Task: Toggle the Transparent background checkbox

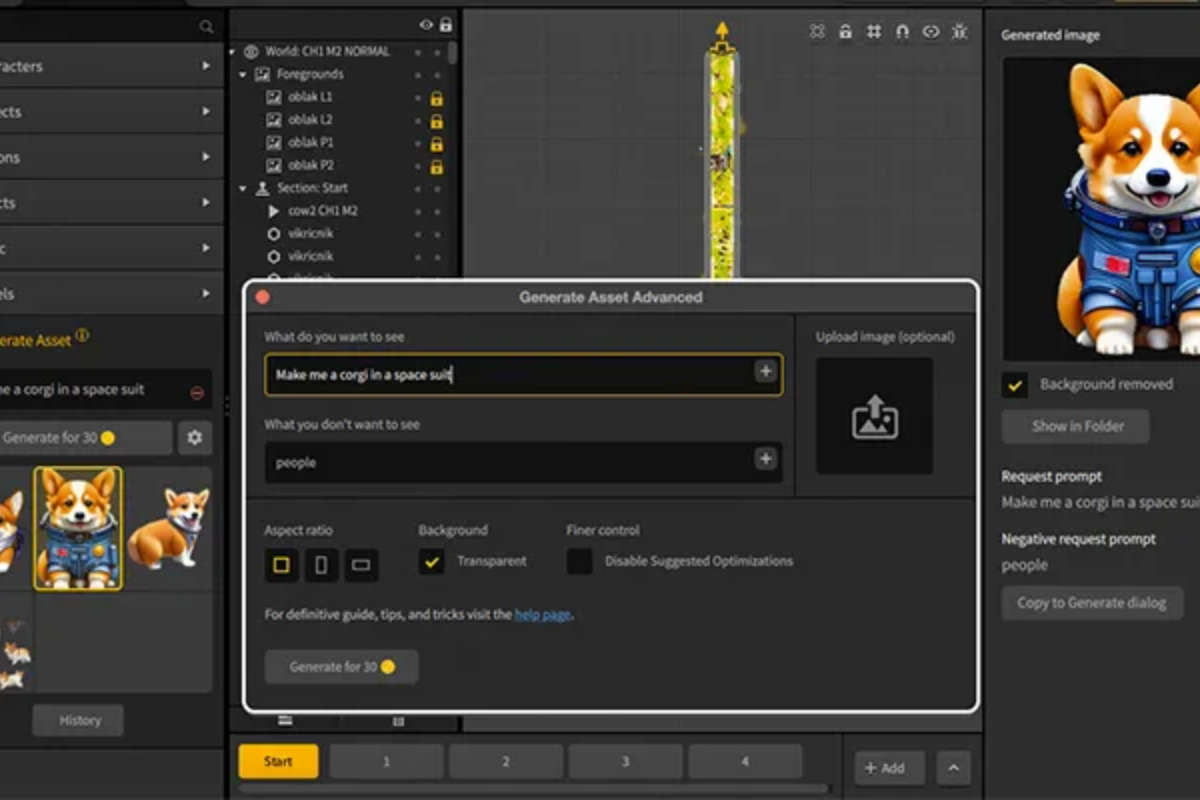Action: (x=431, y=561)
